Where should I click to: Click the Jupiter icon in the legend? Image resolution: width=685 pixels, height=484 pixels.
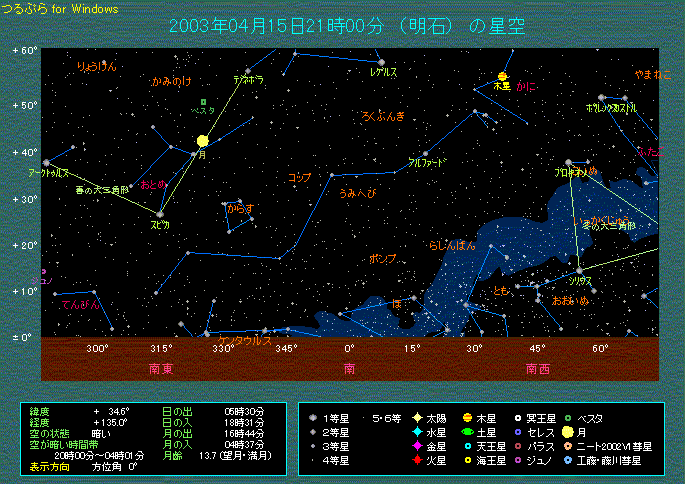coord(467,418)
